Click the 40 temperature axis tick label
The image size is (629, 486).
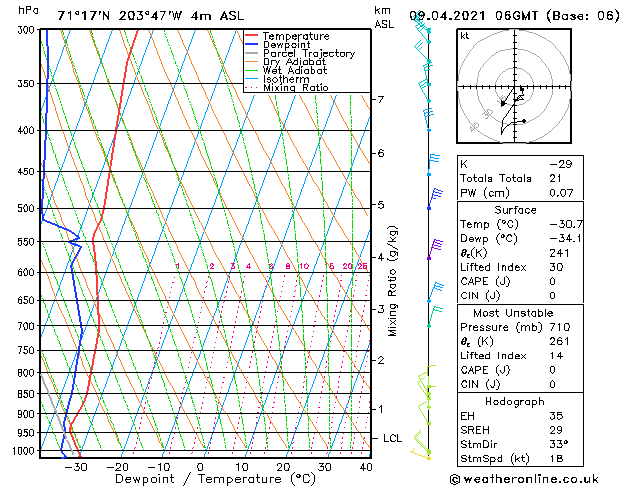click(366, 467)
